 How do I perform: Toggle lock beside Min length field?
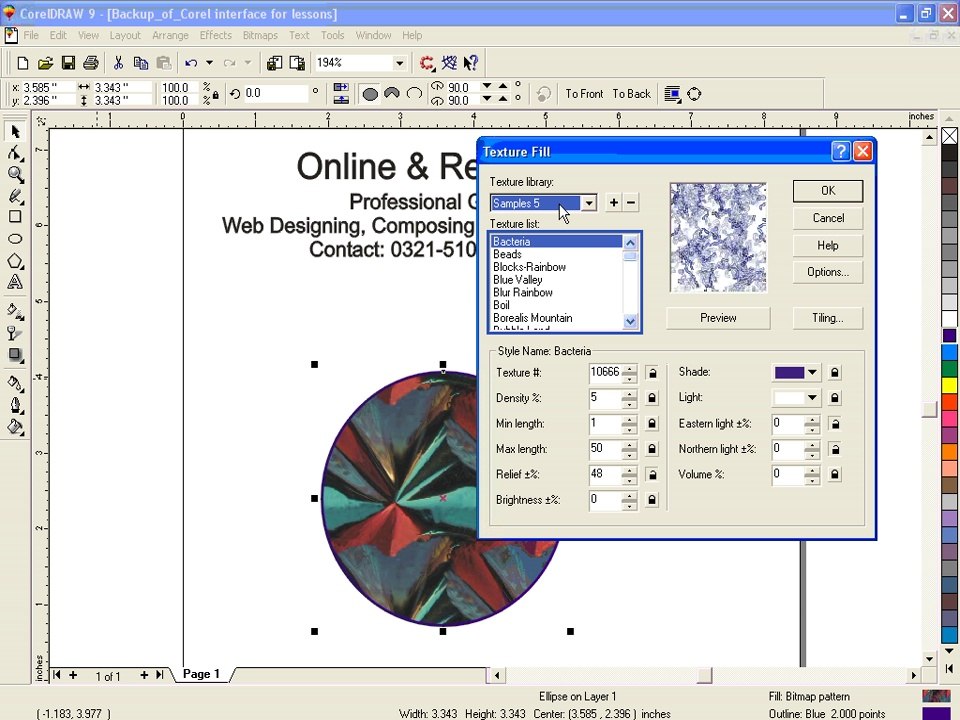coord(652,424)
